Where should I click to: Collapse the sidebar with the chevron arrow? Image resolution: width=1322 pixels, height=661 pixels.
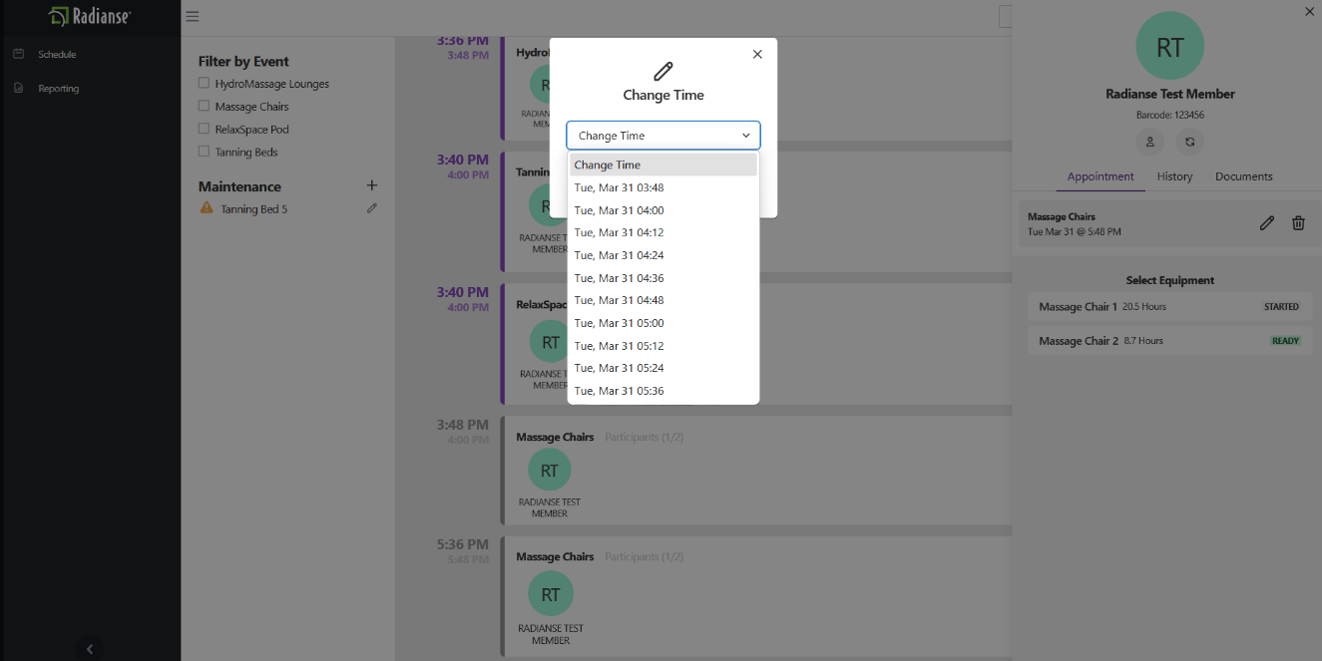pos(90,649)
